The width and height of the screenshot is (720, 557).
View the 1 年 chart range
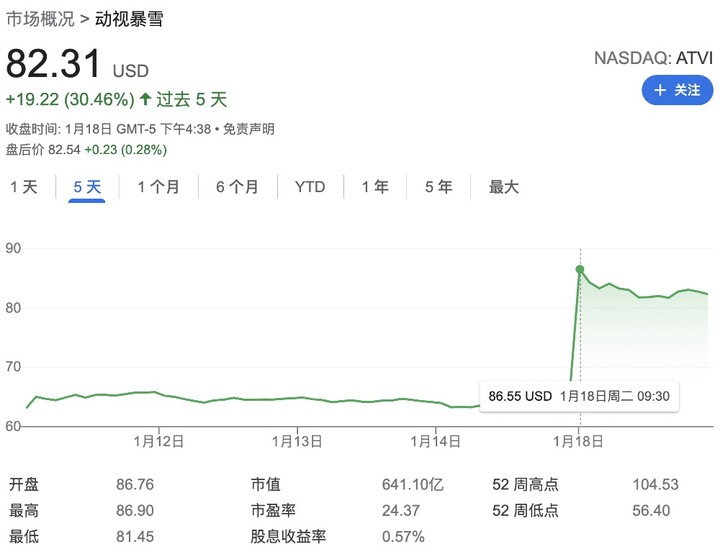pyautogui.click(x=375, y=187)
